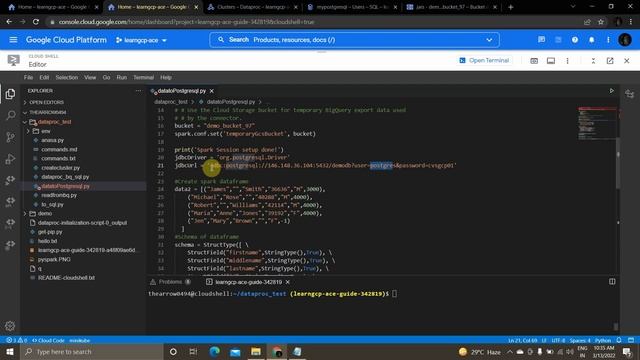Open the Edit menu

44,77
